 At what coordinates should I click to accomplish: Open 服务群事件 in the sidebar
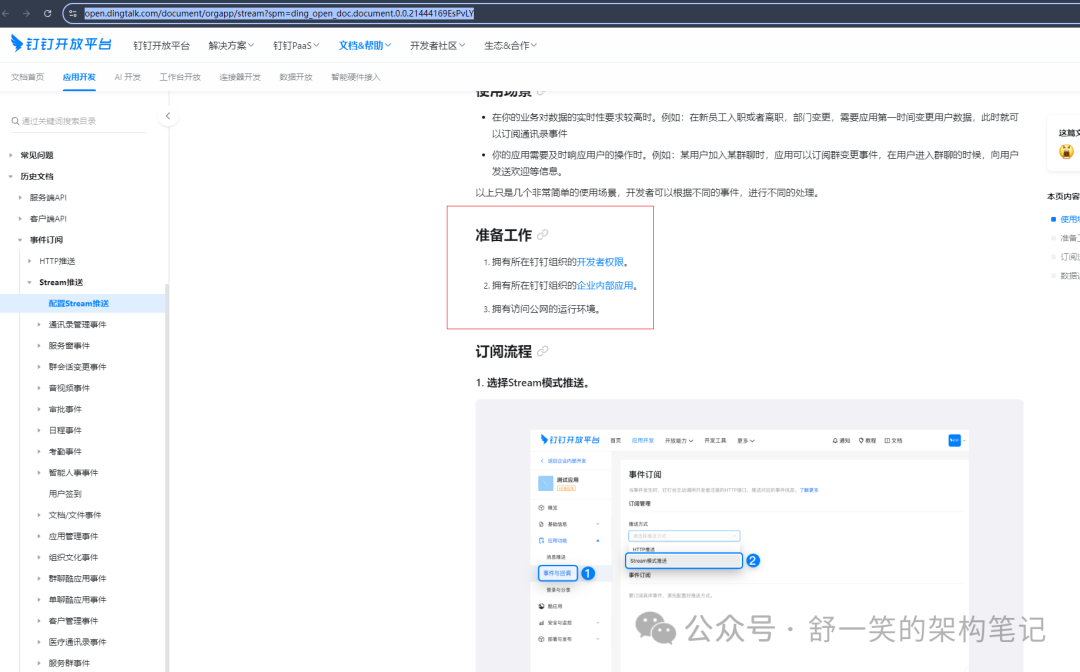(x=69, y=664)
